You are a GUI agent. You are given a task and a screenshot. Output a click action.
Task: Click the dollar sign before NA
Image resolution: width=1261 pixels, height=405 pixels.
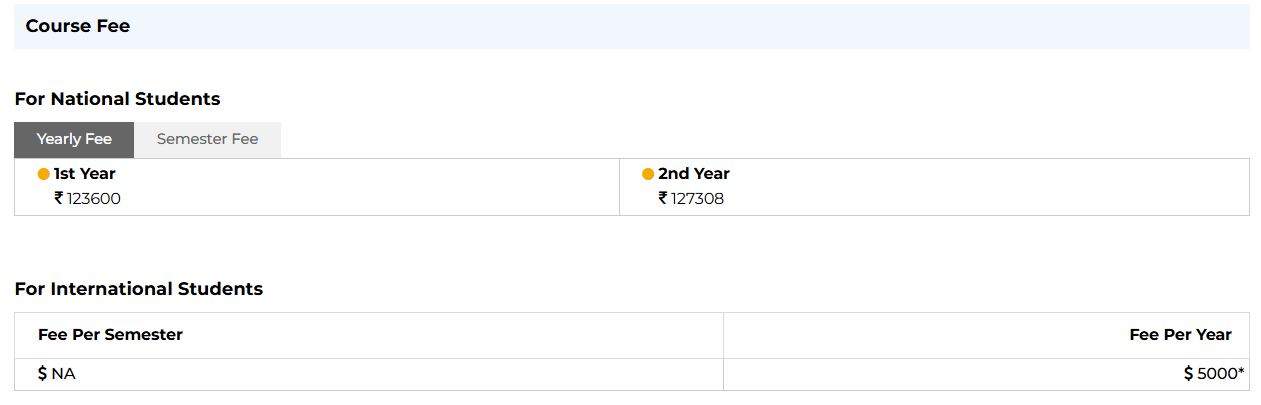click(x=42, y=373)
